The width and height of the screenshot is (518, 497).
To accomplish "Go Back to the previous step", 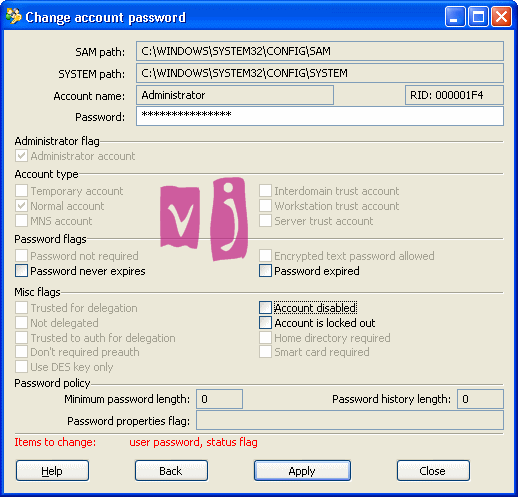I will pyautogui.click(x=171, y=471).
